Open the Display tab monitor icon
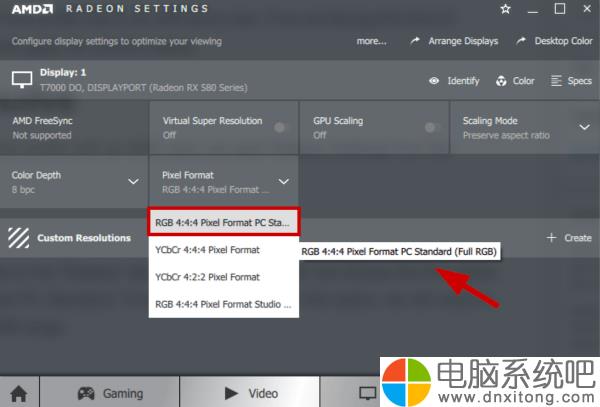600x407 pixels. [368, 393]
